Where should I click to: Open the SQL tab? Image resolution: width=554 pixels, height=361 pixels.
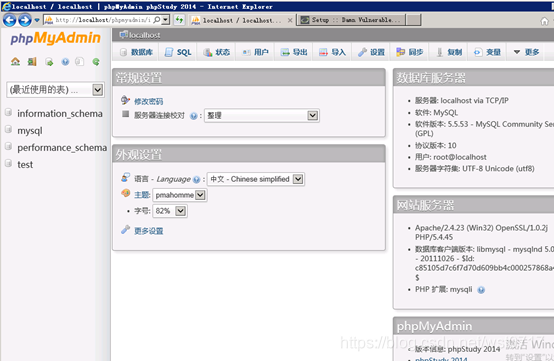click(x=178, y=52)
